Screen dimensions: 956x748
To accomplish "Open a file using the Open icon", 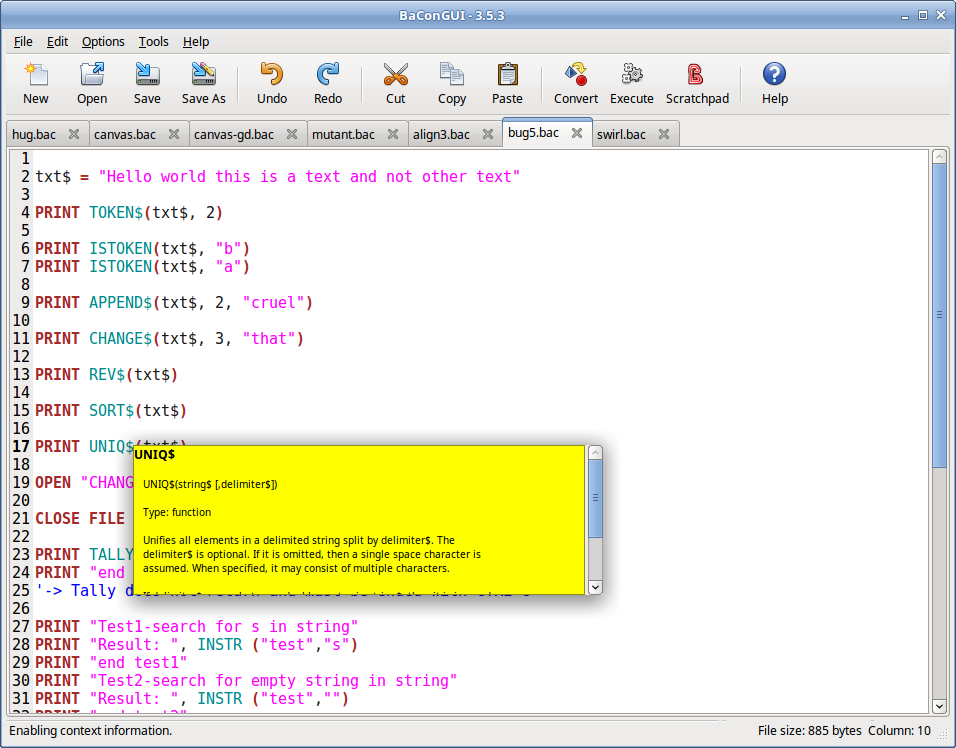I will [x=92, y=83].
